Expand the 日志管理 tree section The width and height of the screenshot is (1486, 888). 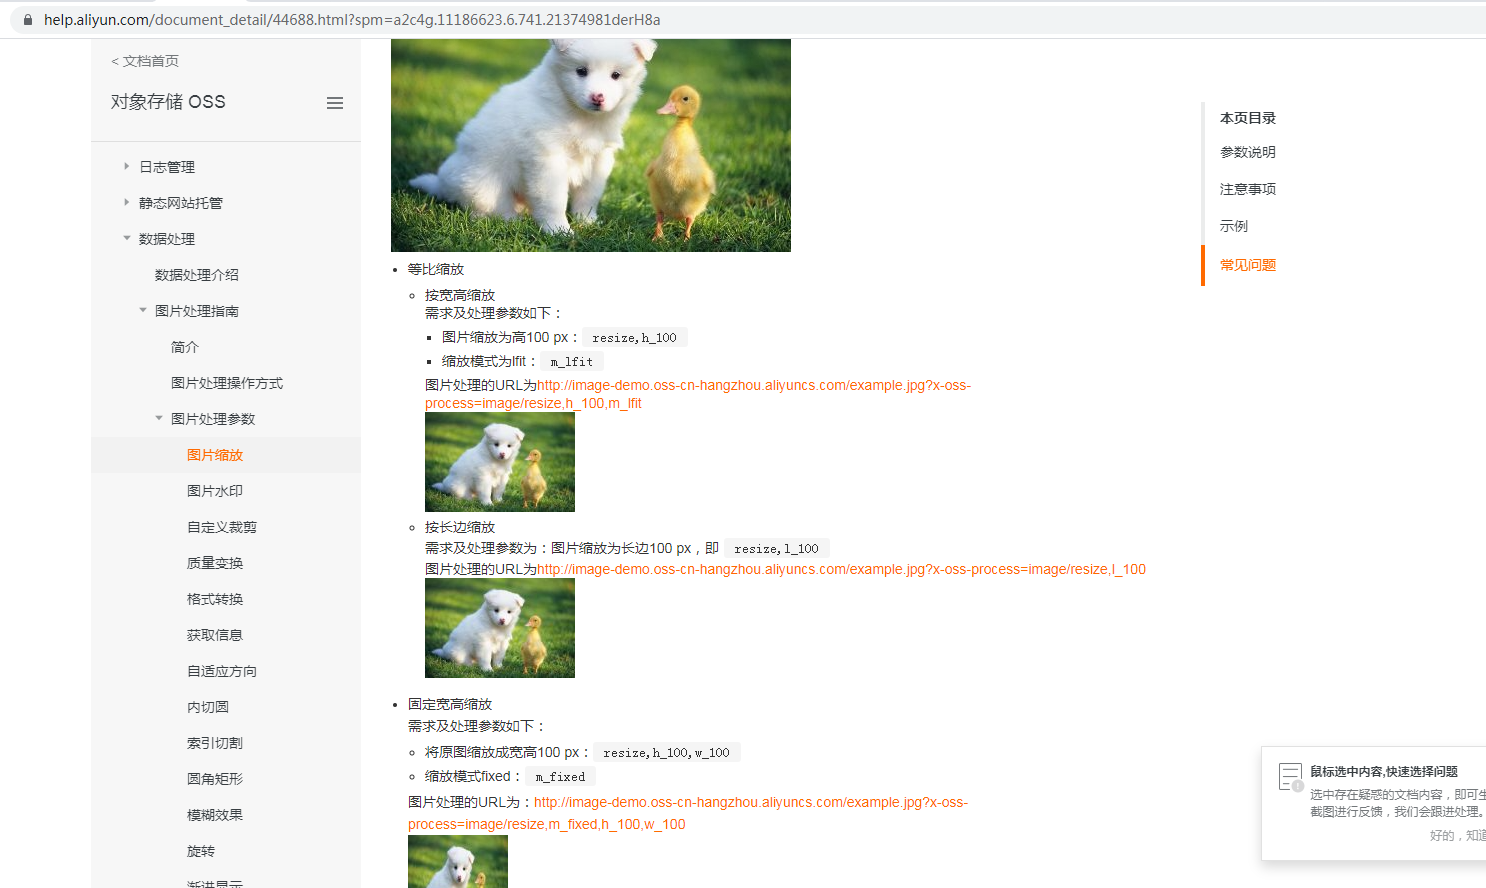point(127,166)
